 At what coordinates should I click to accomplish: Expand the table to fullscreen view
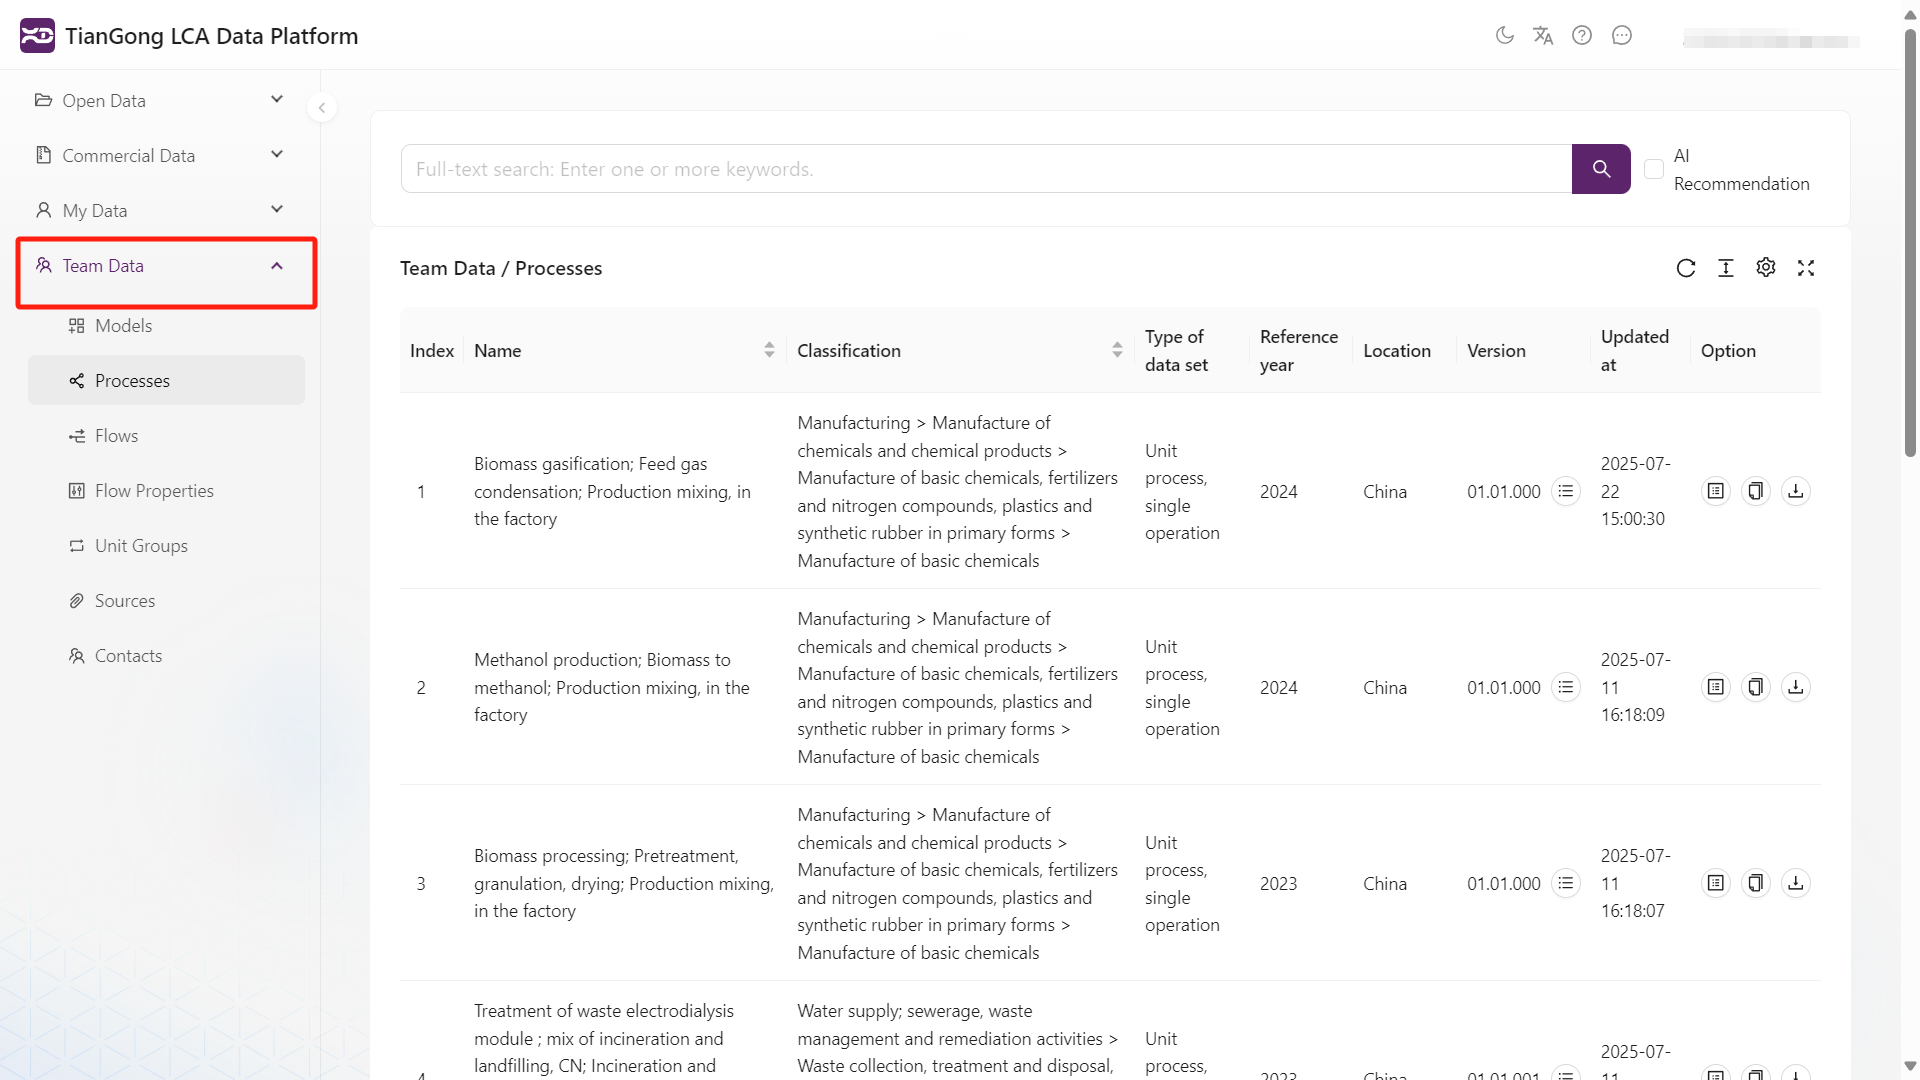click(1806, 268)
